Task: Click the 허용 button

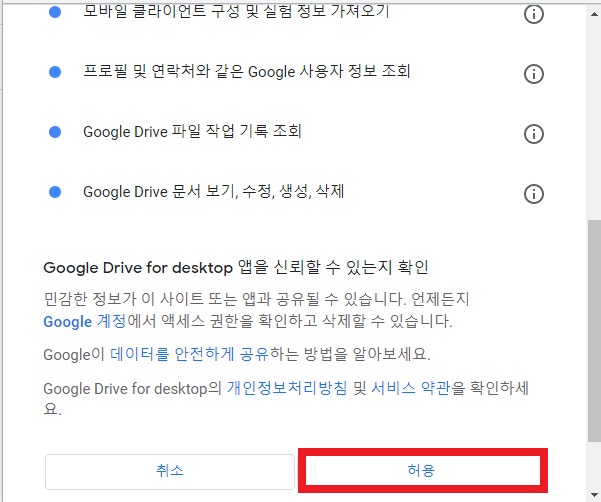Action: point(422,470)
